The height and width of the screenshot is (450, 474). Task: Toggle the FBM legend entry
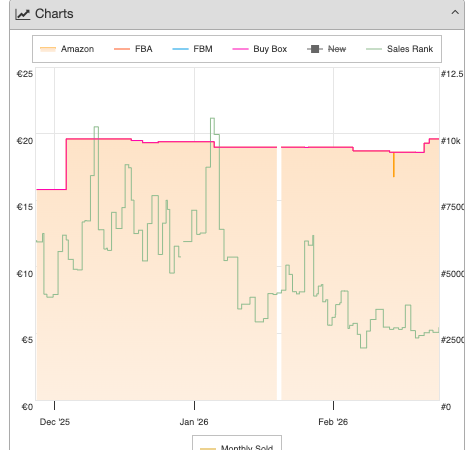coord(192,49)
